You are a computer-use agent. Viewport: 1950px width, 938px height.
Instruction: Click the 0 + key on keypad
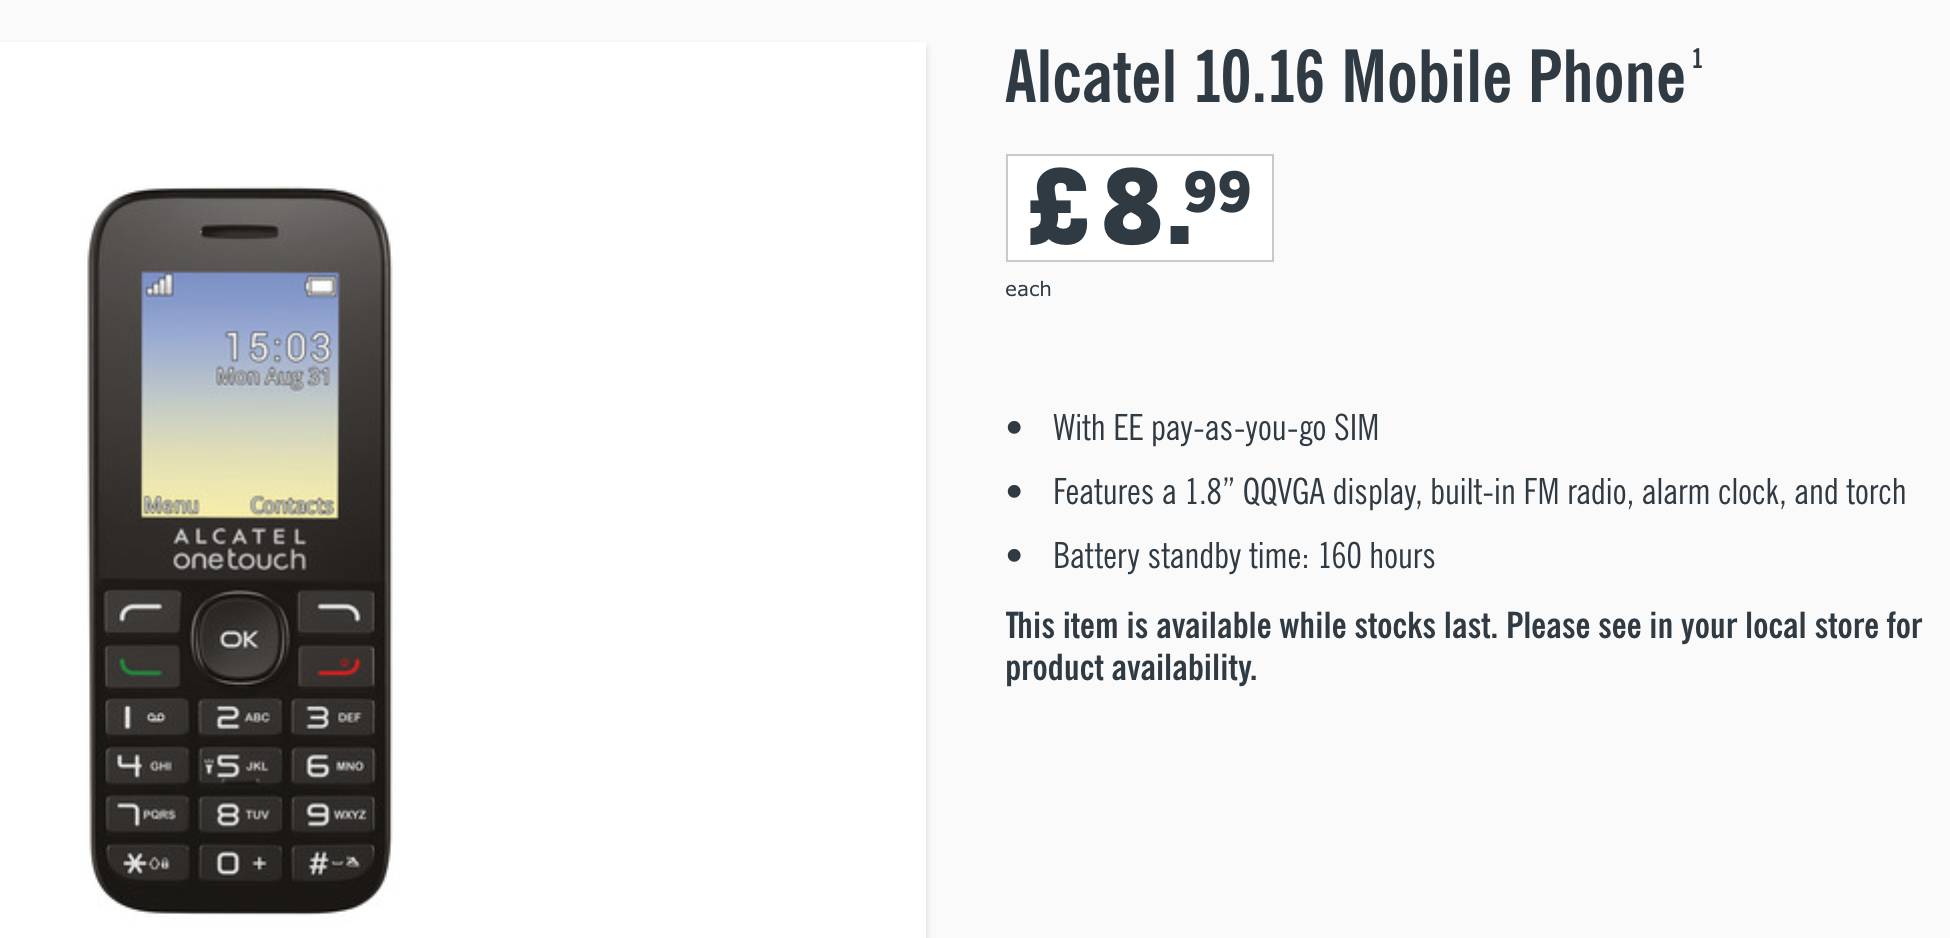pos(240,862)
